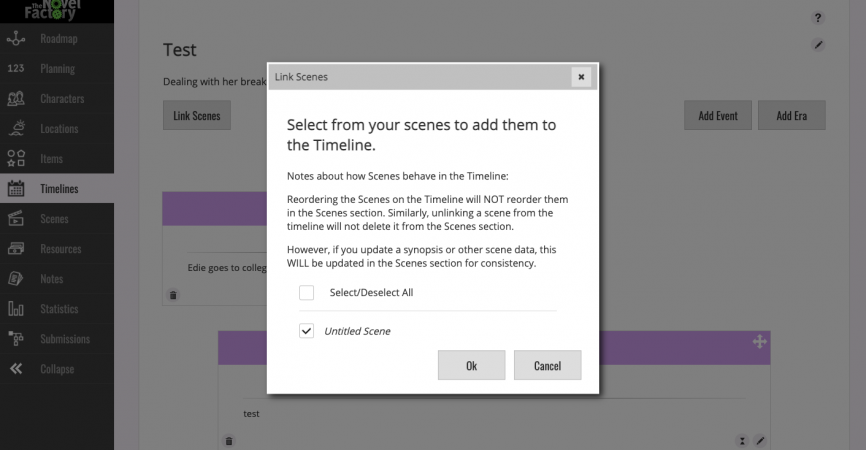Click the Select/Deselect All label
This screenshot has width=866, height=450.
371,293
